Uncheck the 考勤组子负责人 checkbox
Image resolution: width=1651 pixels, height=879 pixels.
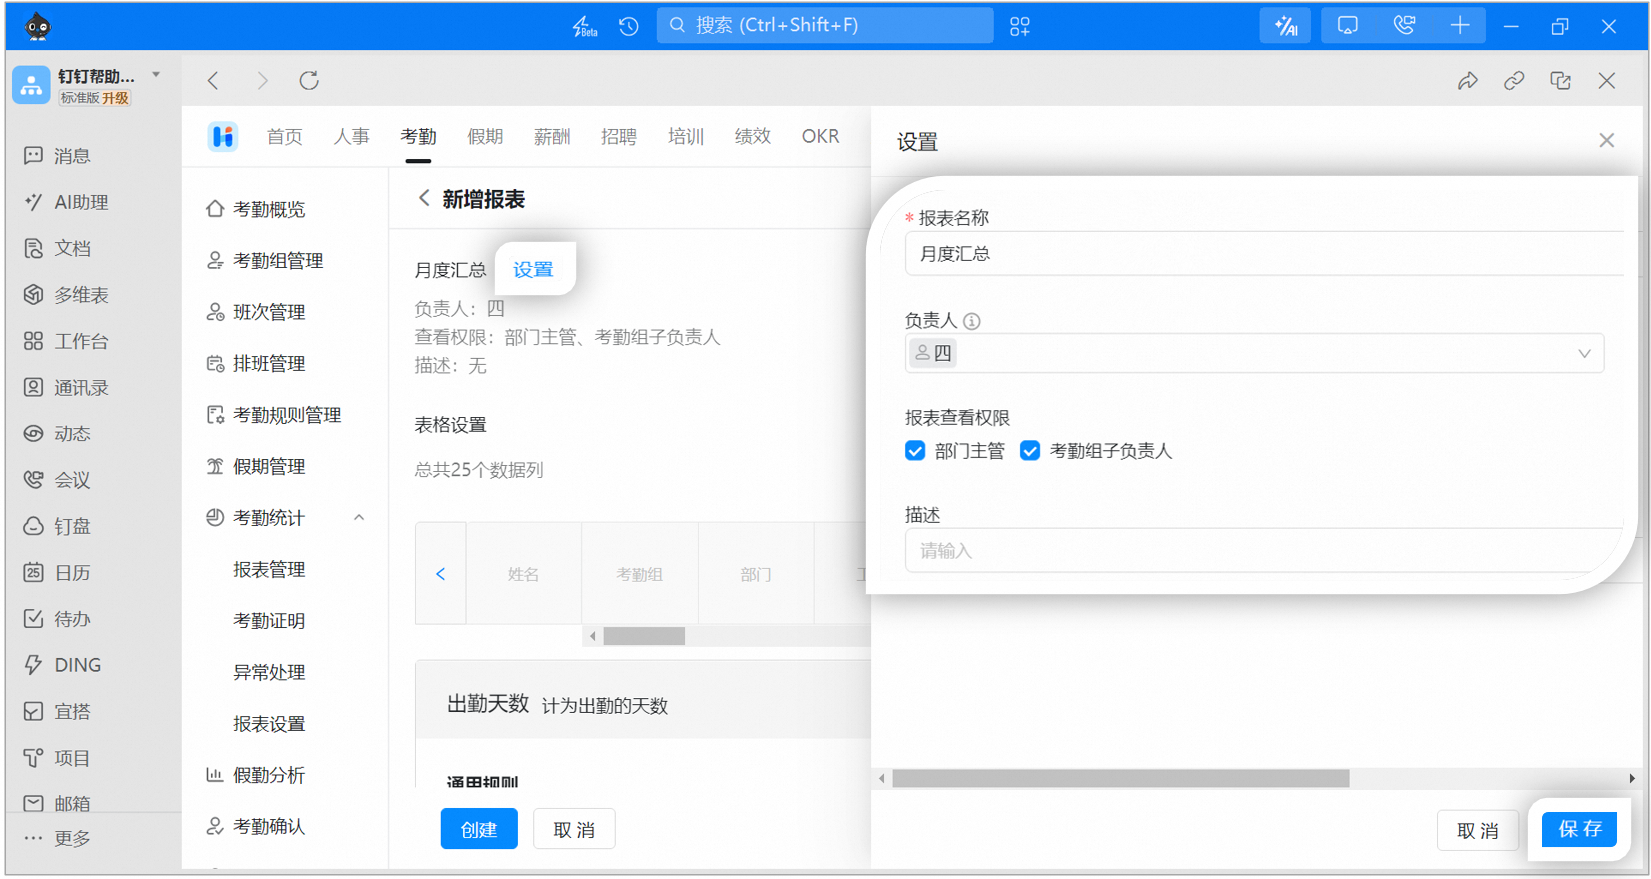tap(1030, 451)
